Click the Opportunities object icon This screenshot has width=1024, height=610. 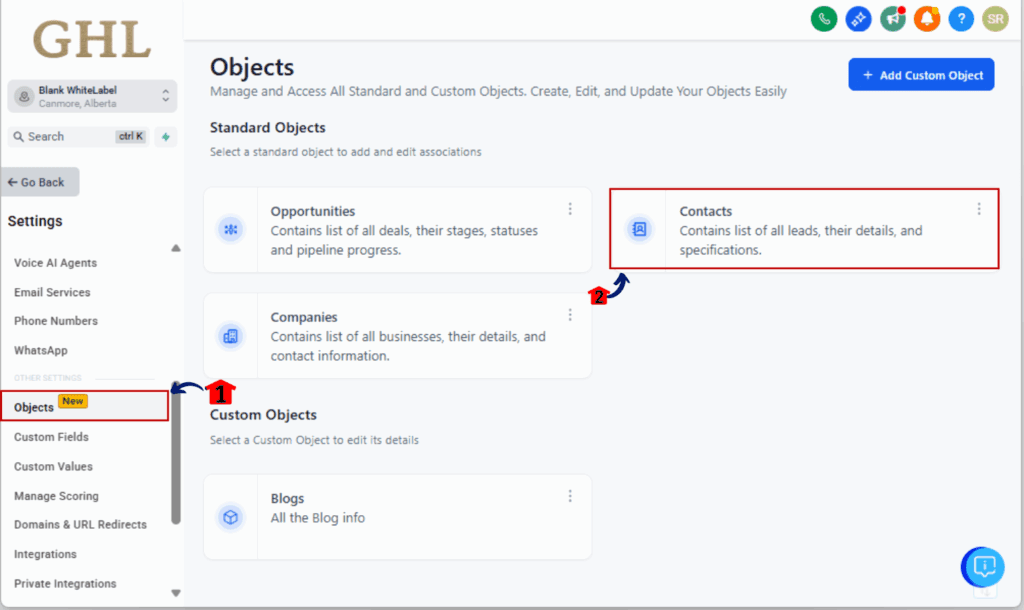pyautogui.click(x=231, y=230)
